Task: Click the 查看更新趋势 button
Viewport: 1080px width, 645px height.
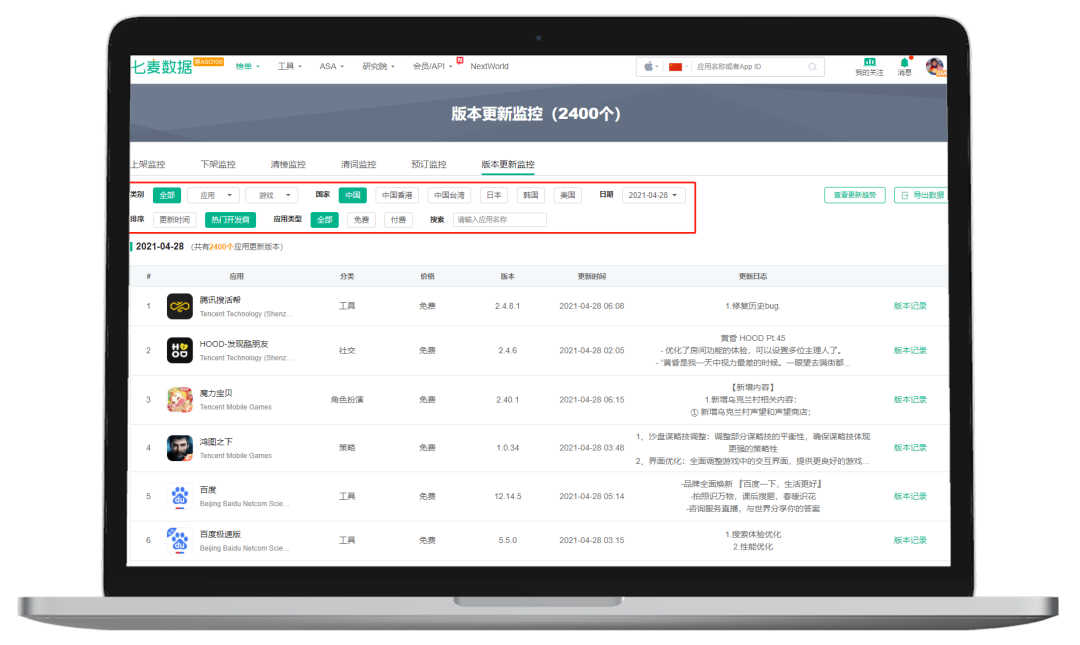Action: pyautogui.click(x=855, y=196)
